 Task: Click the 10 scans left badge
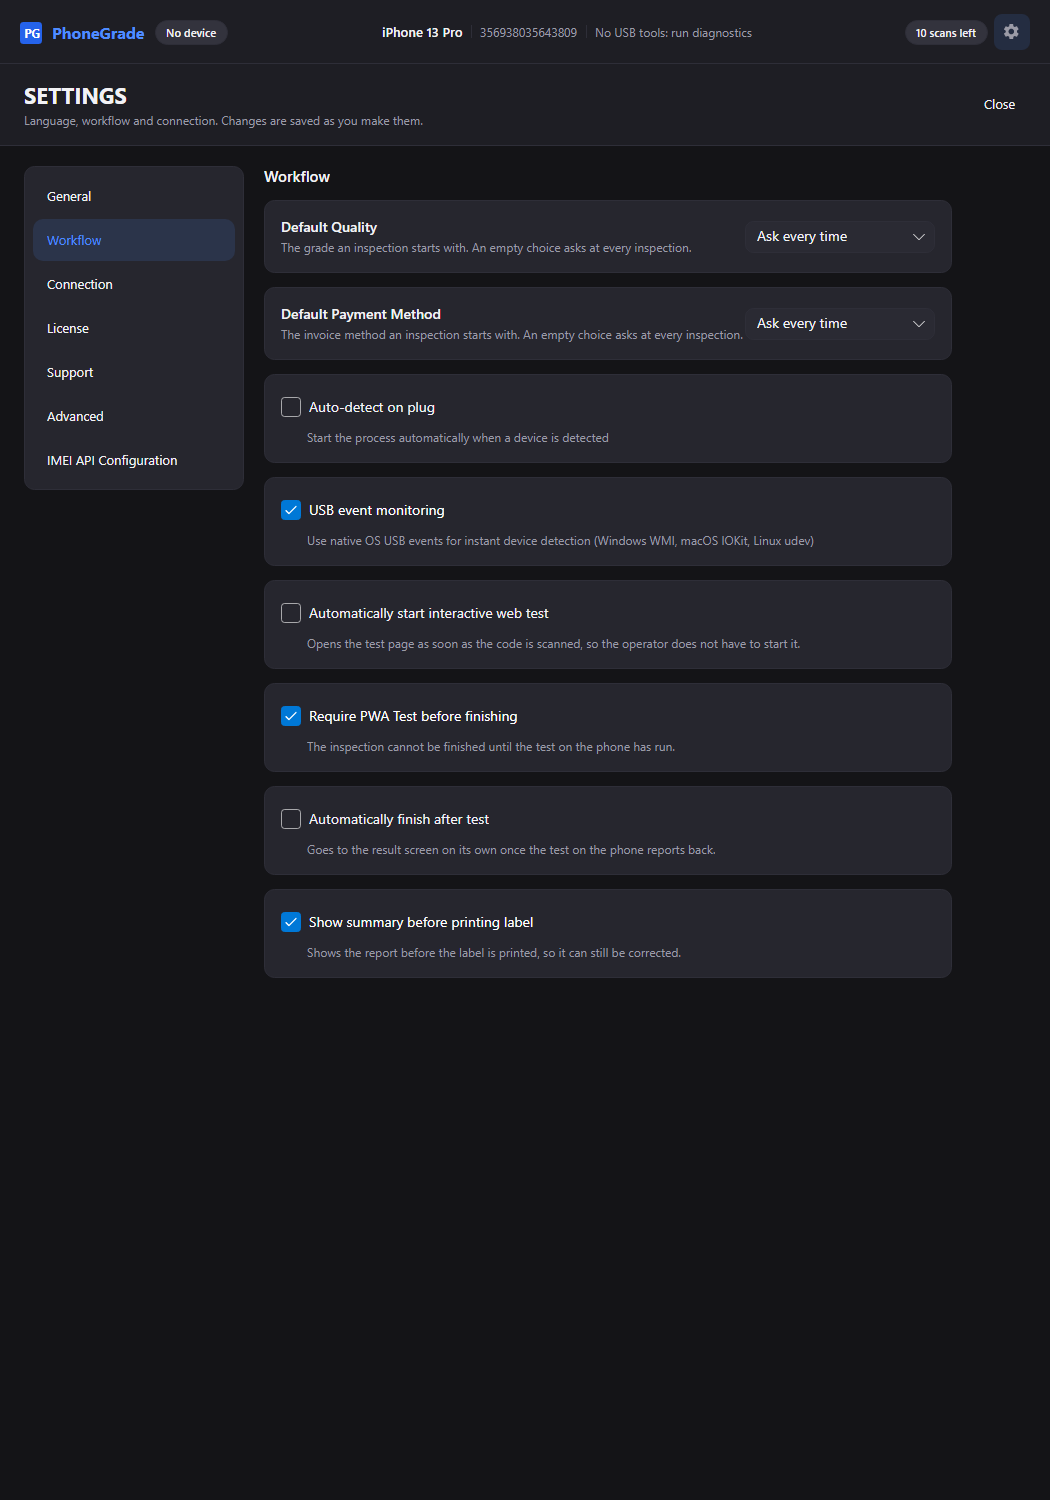point(946,33)
